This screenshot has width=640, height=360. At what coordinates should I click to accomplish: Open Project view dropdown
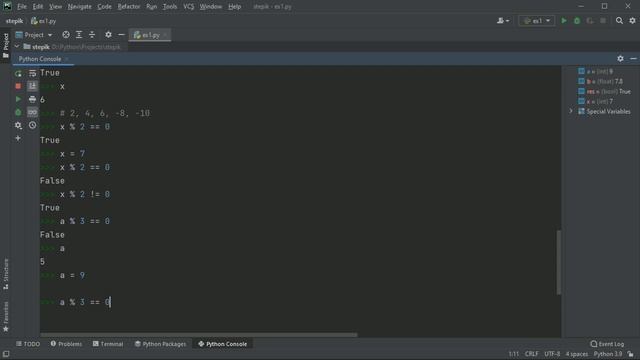coord(34,35)
